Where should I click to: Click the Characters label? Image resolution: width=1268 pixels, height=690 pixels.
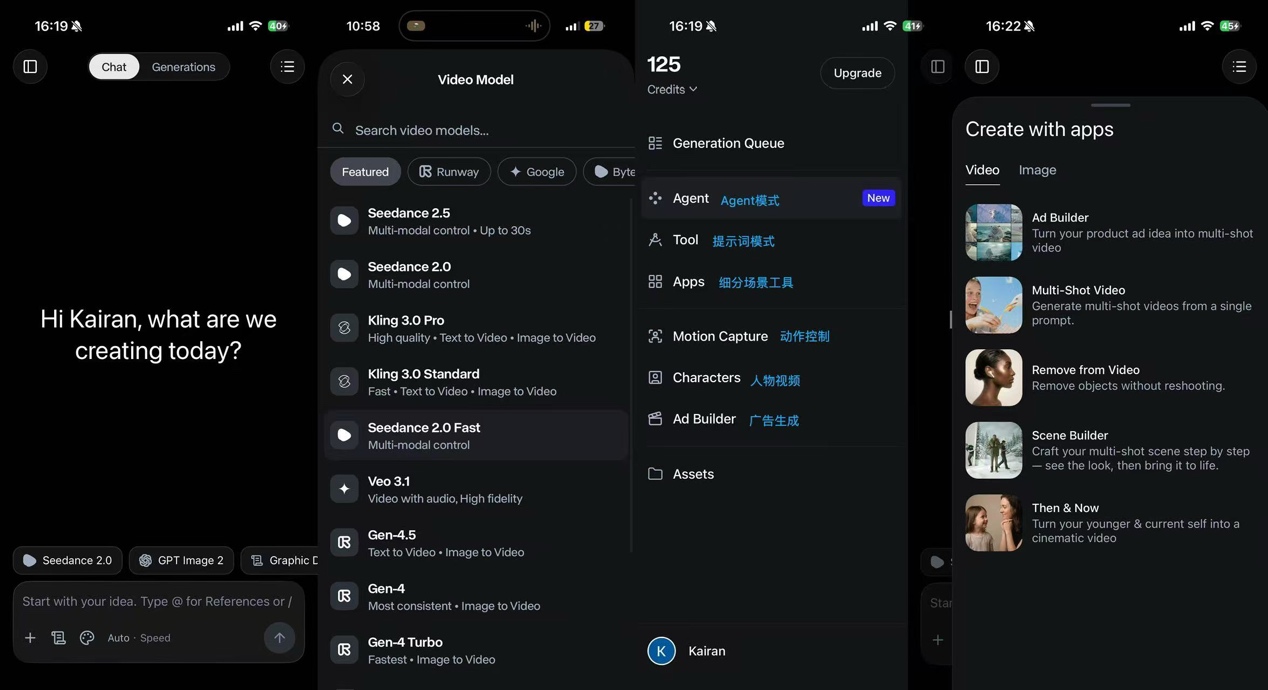click(706, 378)
